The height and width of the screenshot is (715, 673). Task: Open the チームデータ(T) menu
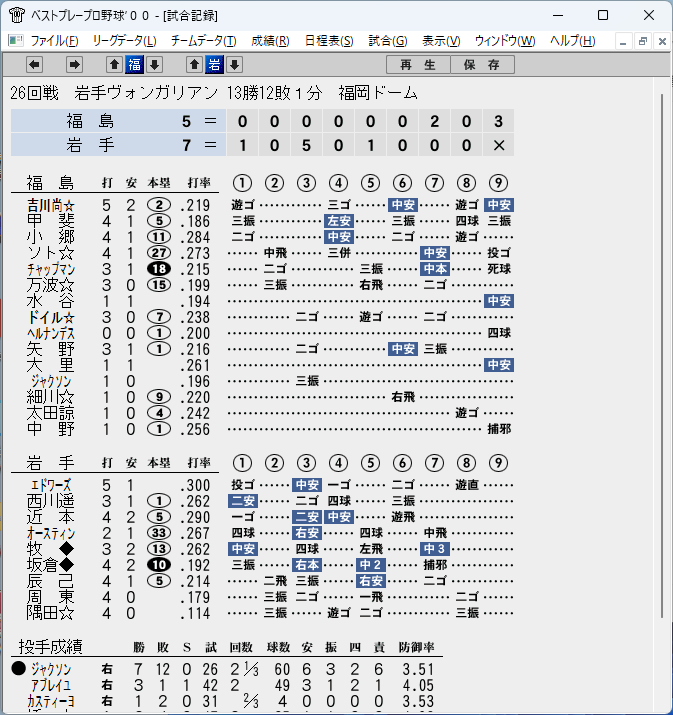click(203, 41)
